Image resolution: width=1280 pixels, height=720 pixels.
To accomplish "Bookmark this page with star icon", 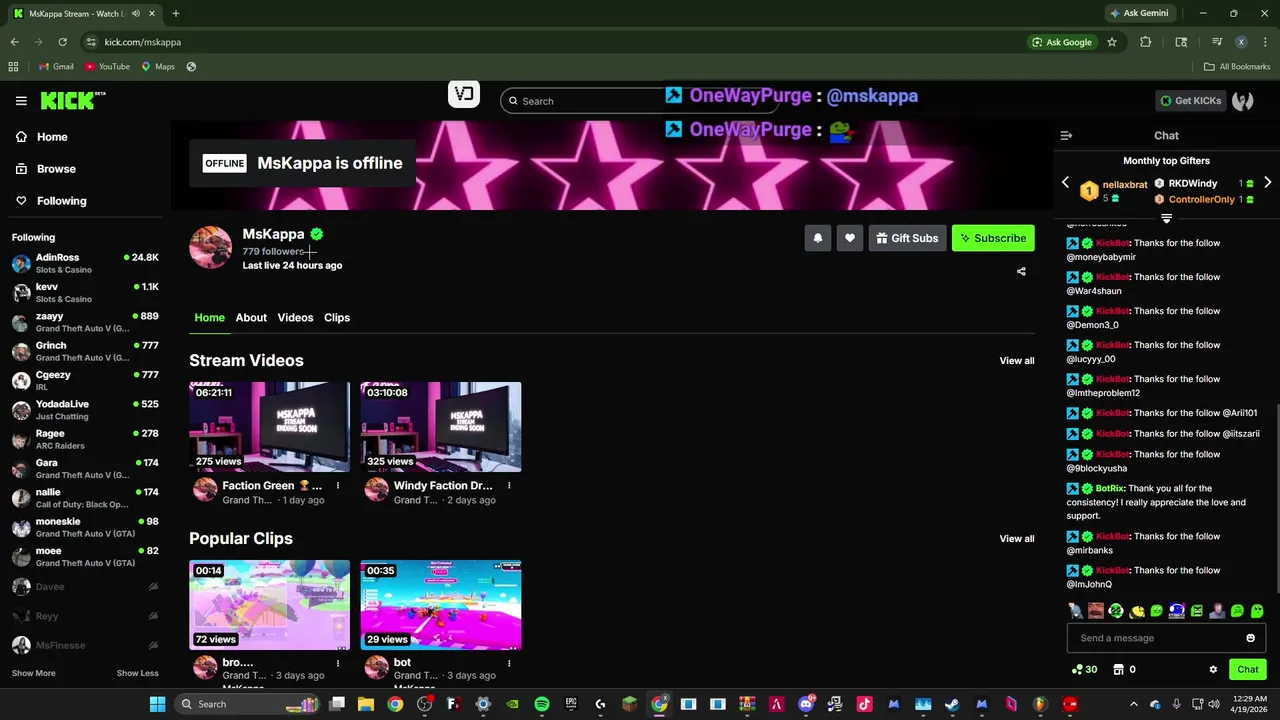I will tap(1112, 42).
